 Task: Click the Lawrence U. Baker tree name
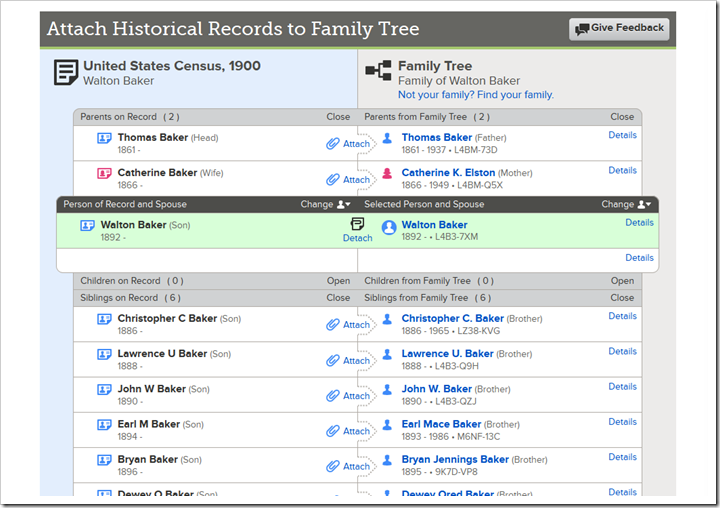click(x=447, y=354)
